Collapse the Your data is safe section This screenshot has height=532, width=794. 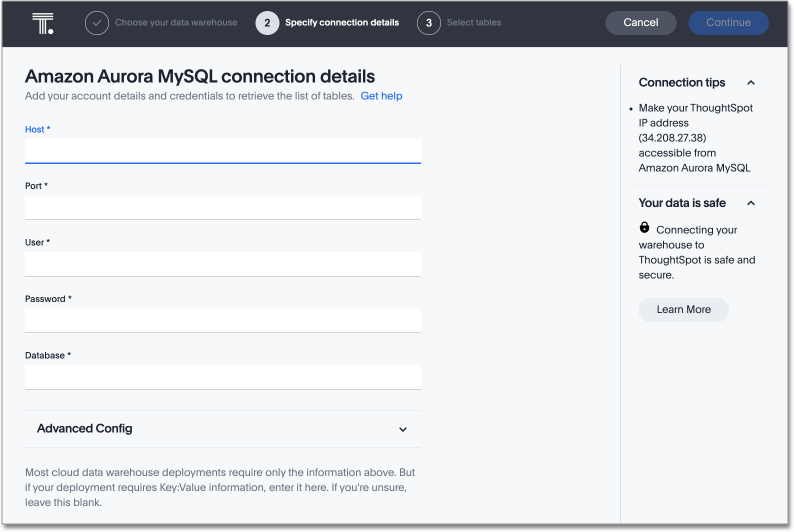point(751,203)
